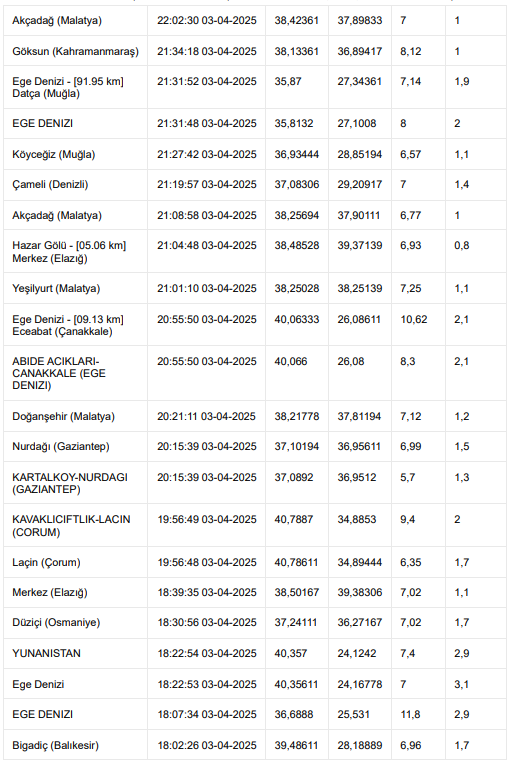Image resolution: width=513 pixels, height=764 pixels.
Task: Select KARTALKOY-NURDAGI (GAZIANTEP) entry
Action: 75,483
